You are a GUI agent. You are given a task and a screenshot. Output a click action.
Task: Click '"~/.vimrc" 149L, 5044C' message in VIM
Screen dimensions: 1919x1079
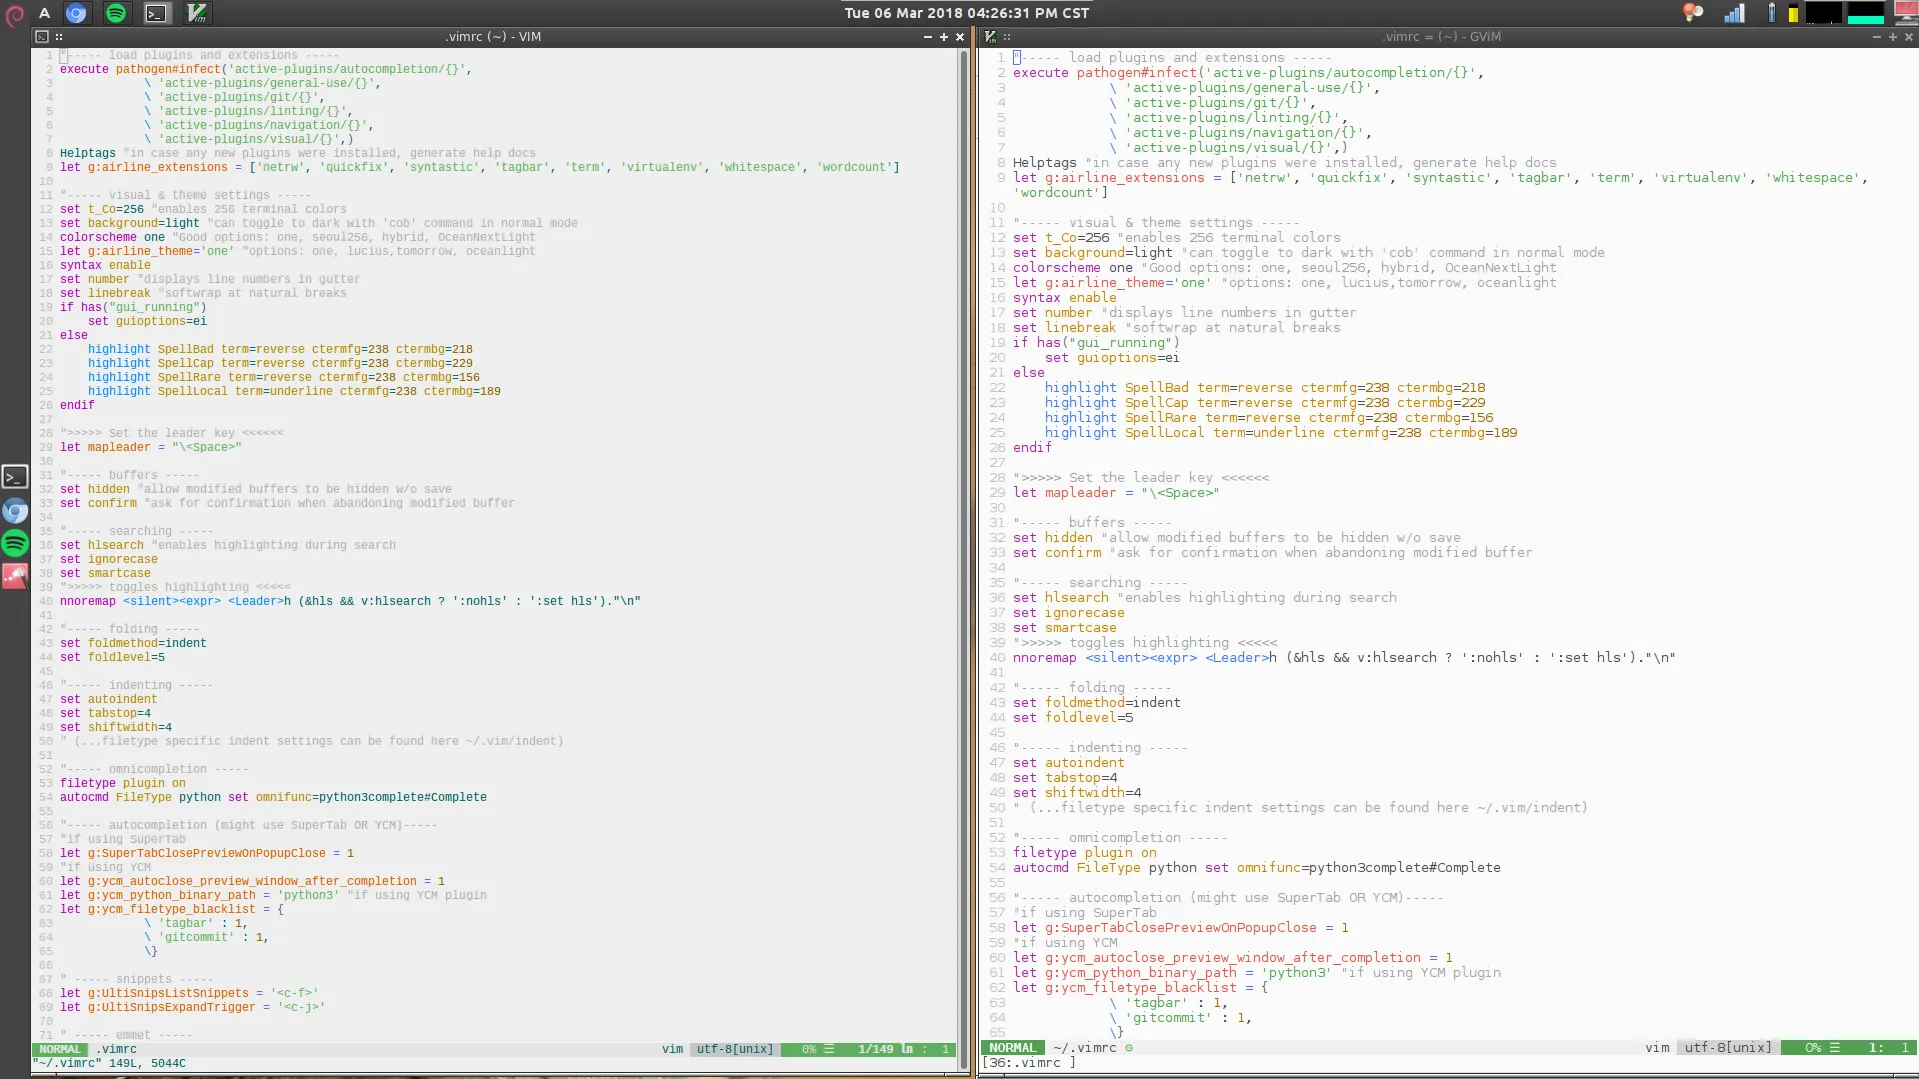pos(109,1063)
